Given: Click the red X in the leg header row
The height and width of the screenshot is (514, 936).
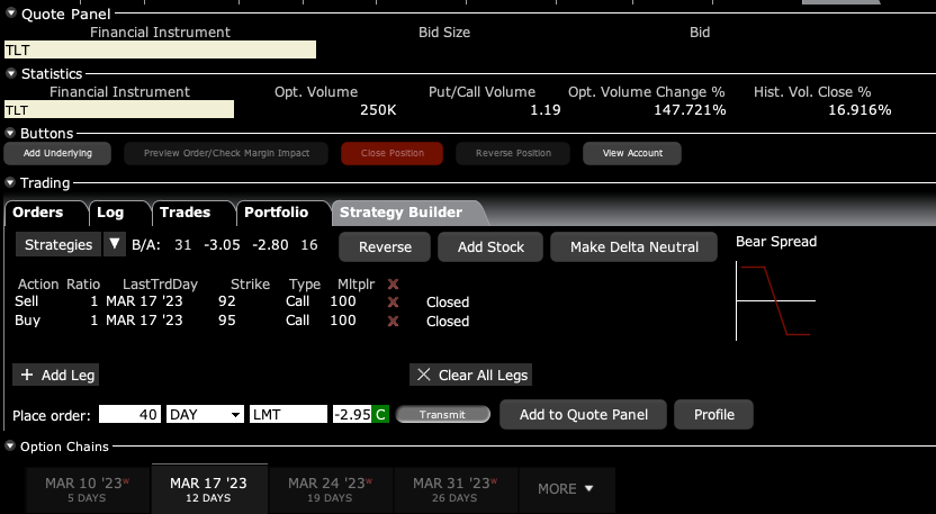Looking at the screenshot, I should click(393, 284).
